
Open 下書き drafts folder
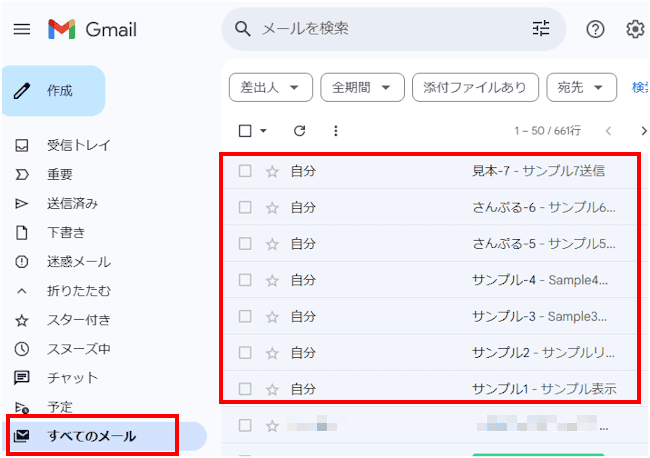[66, 233]
